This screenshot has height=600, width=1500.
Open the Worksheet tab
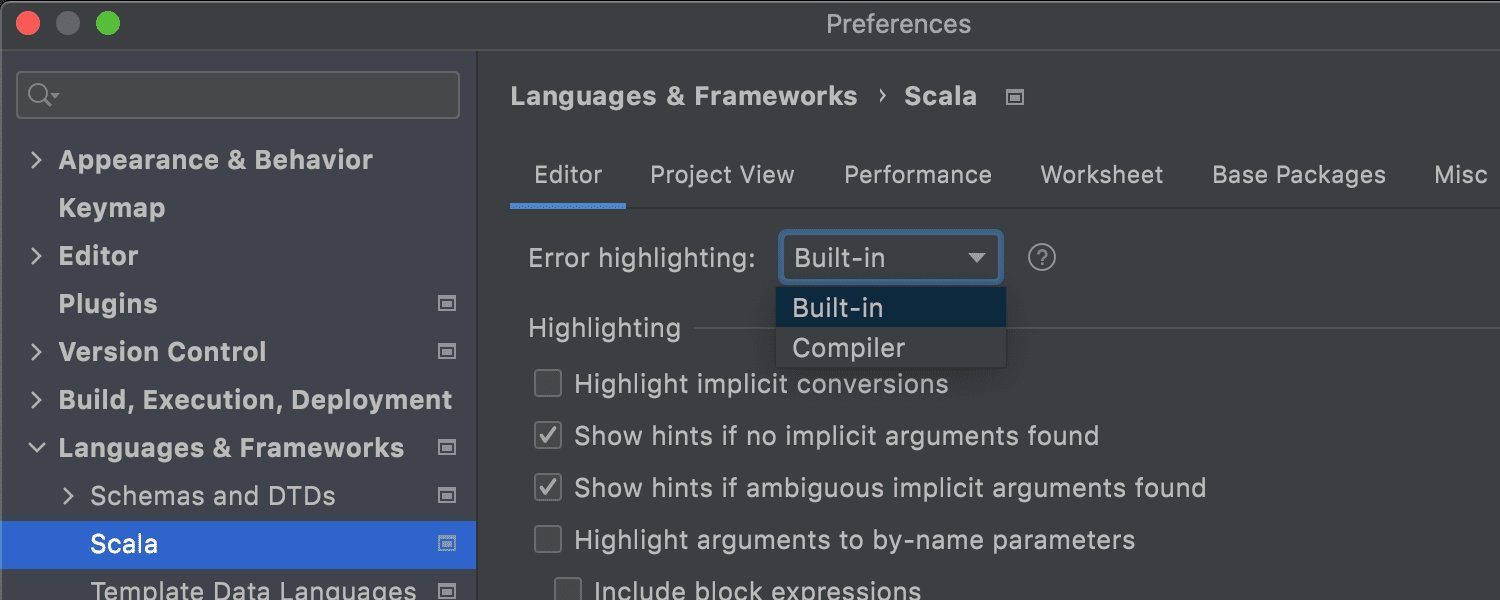pos(1102,175)
